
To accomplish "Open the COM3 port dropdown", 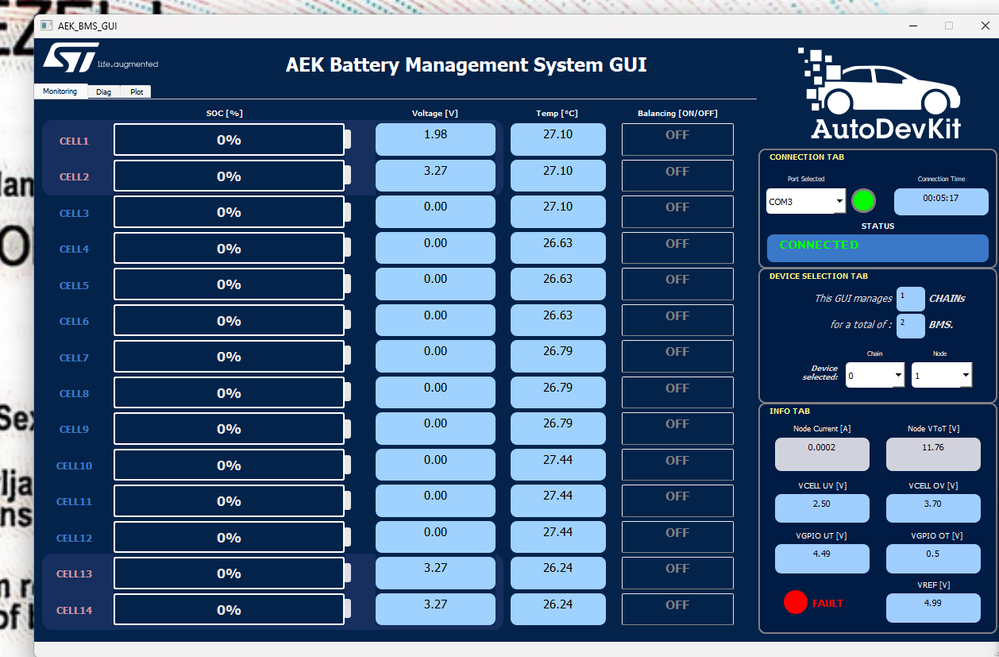I will click(805, 201).
